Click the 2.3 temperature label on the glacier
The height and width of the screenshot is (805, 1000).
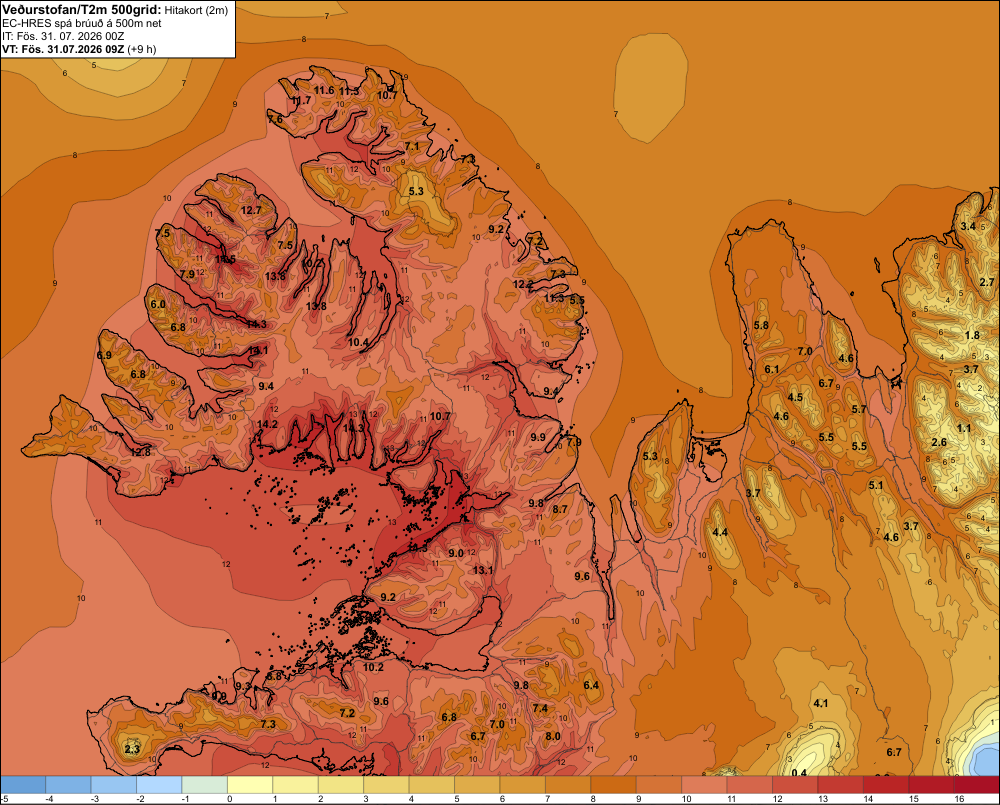[132, 749]
